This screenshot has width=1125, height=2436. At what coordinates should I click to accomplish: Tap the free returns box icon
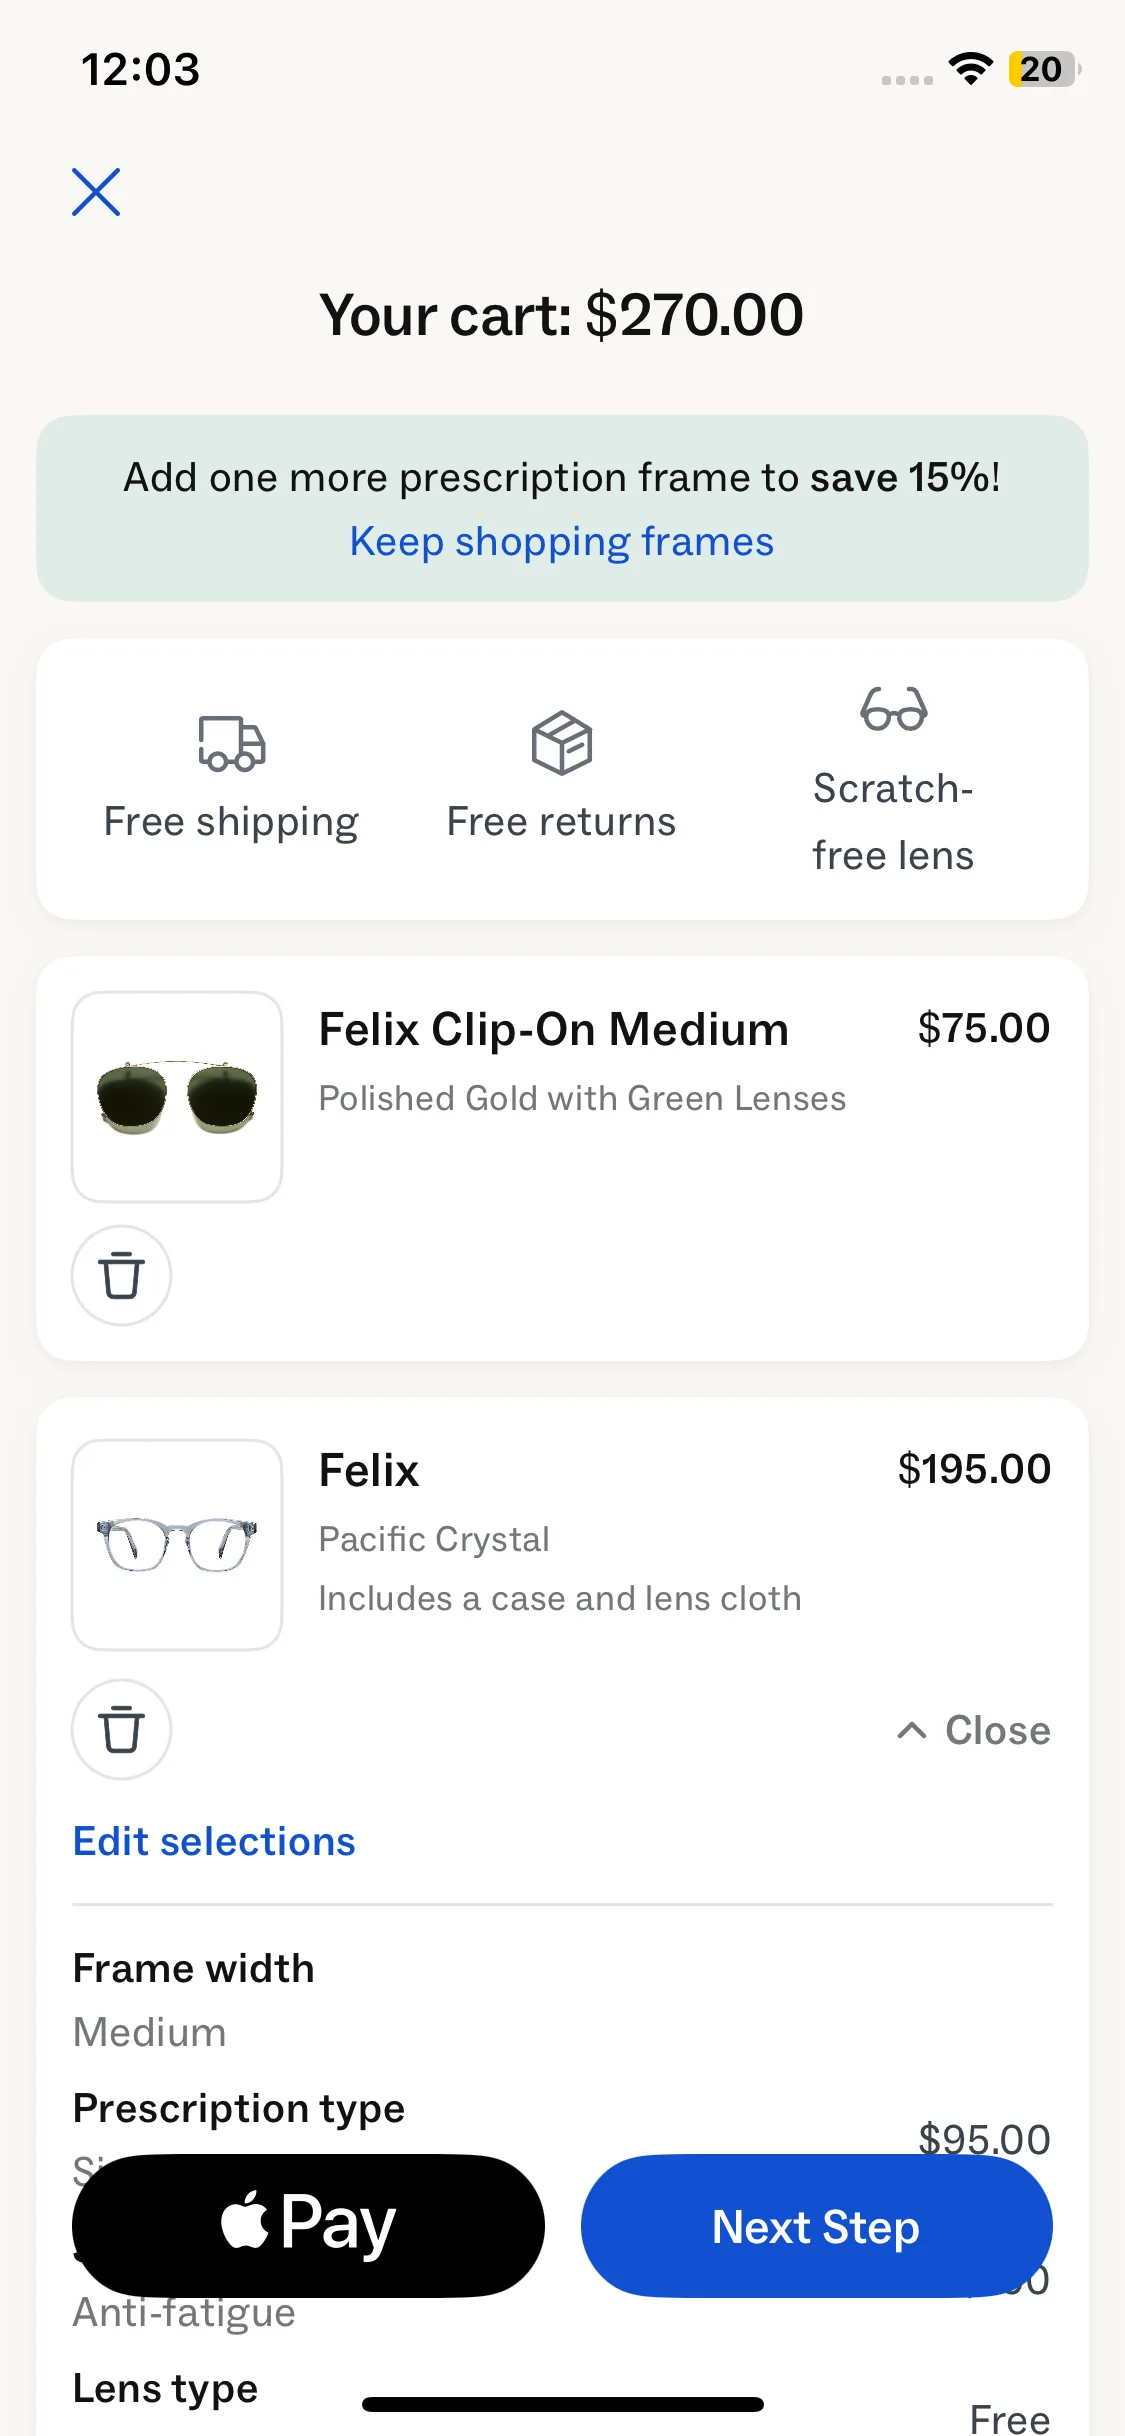point(562,743)
